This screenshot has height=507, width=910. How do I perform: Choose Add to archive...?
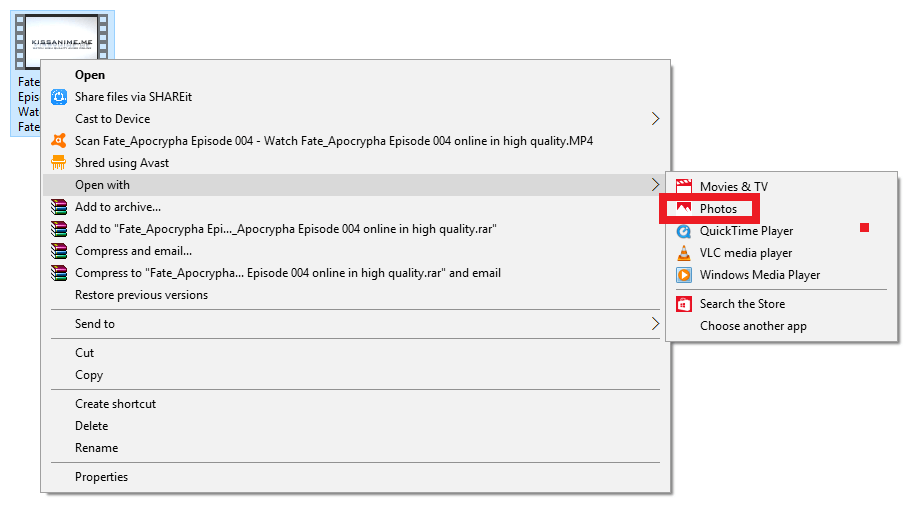pyautogui.click(x=118, y=207)
